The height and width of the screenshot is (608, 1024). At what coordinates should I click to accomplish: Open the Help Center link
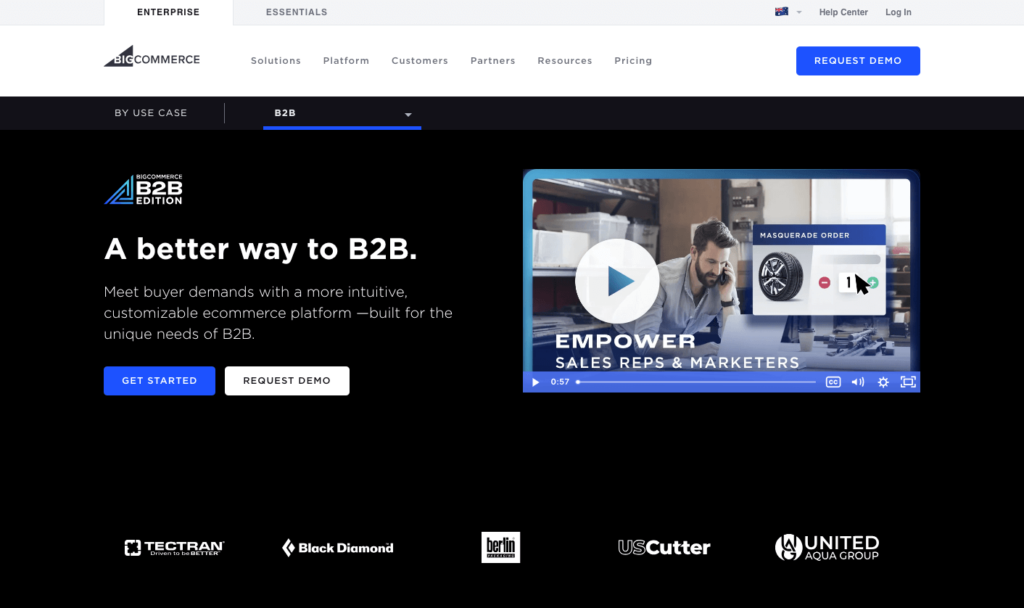(x=843, y=12)
